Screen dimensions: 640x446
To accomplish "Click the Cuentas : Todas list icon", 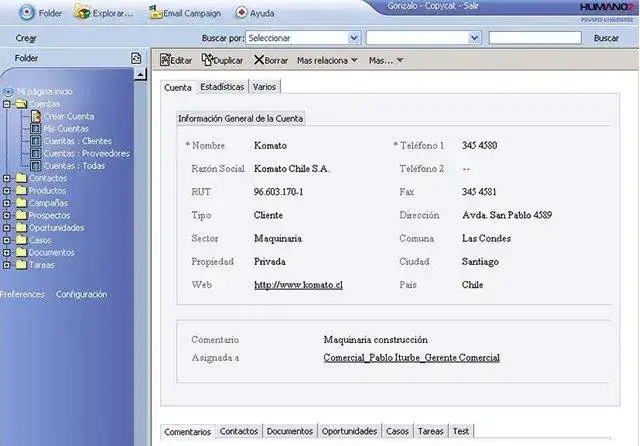I will [36, 166].
